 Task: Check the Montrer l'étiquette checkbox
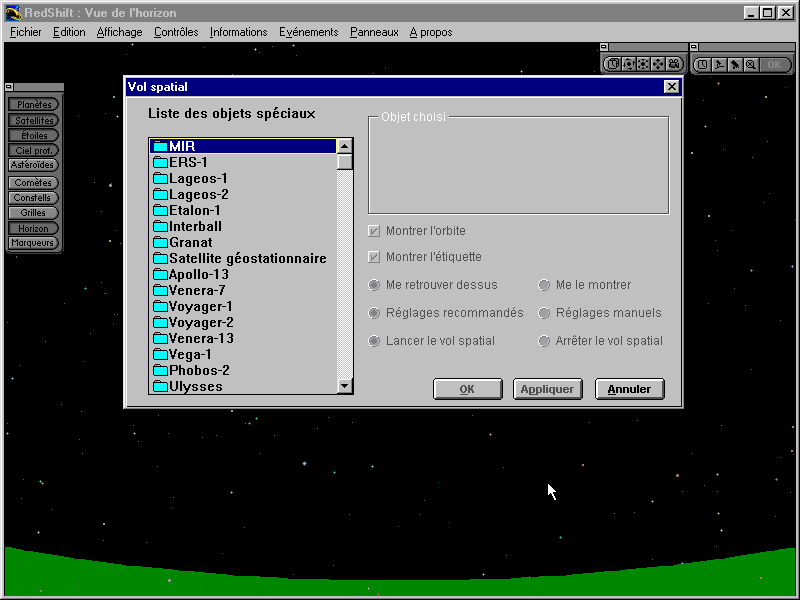pyautogui.click(x=374, y=257)
